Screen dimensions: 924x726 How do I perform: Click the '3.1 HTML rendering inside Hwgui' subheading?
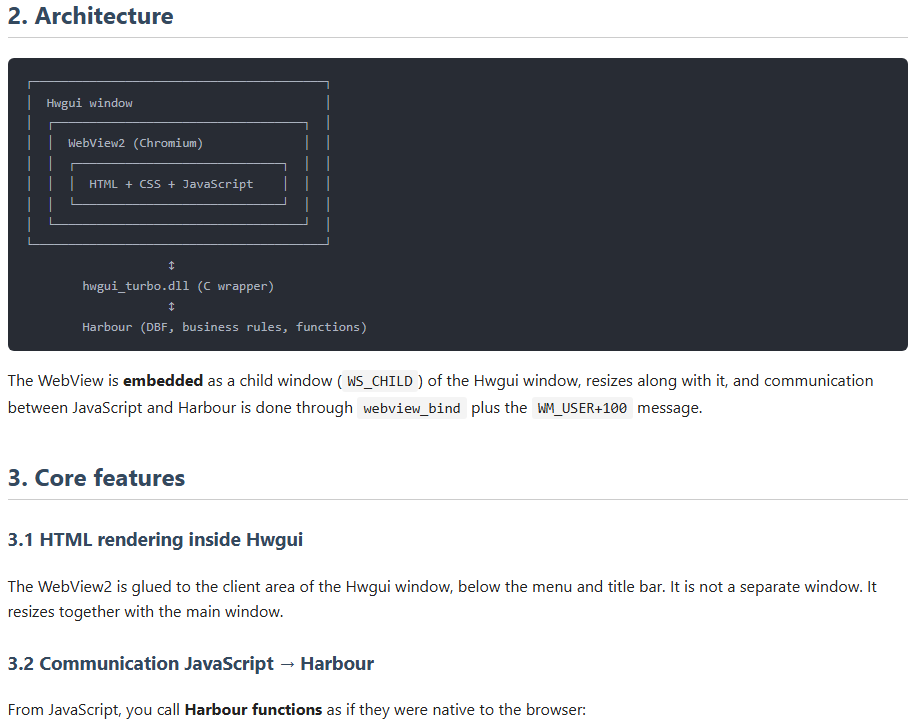tap(155, 540)
